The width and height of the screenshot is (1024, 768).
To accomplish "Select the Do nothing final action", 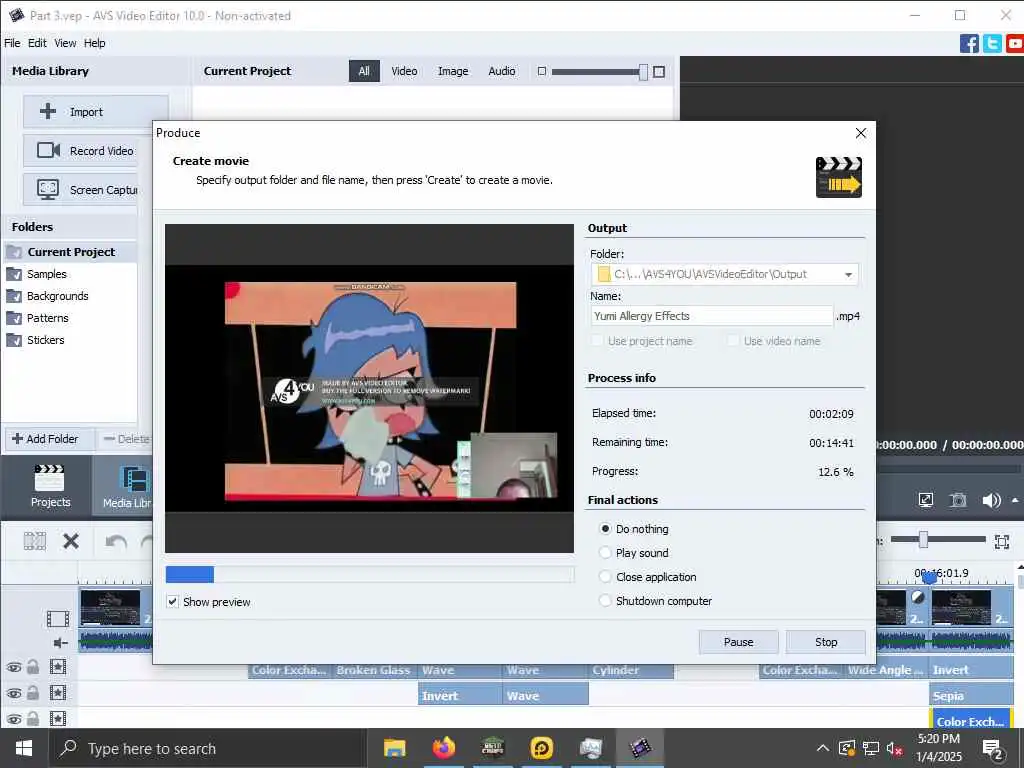I will tap(605, 528).
